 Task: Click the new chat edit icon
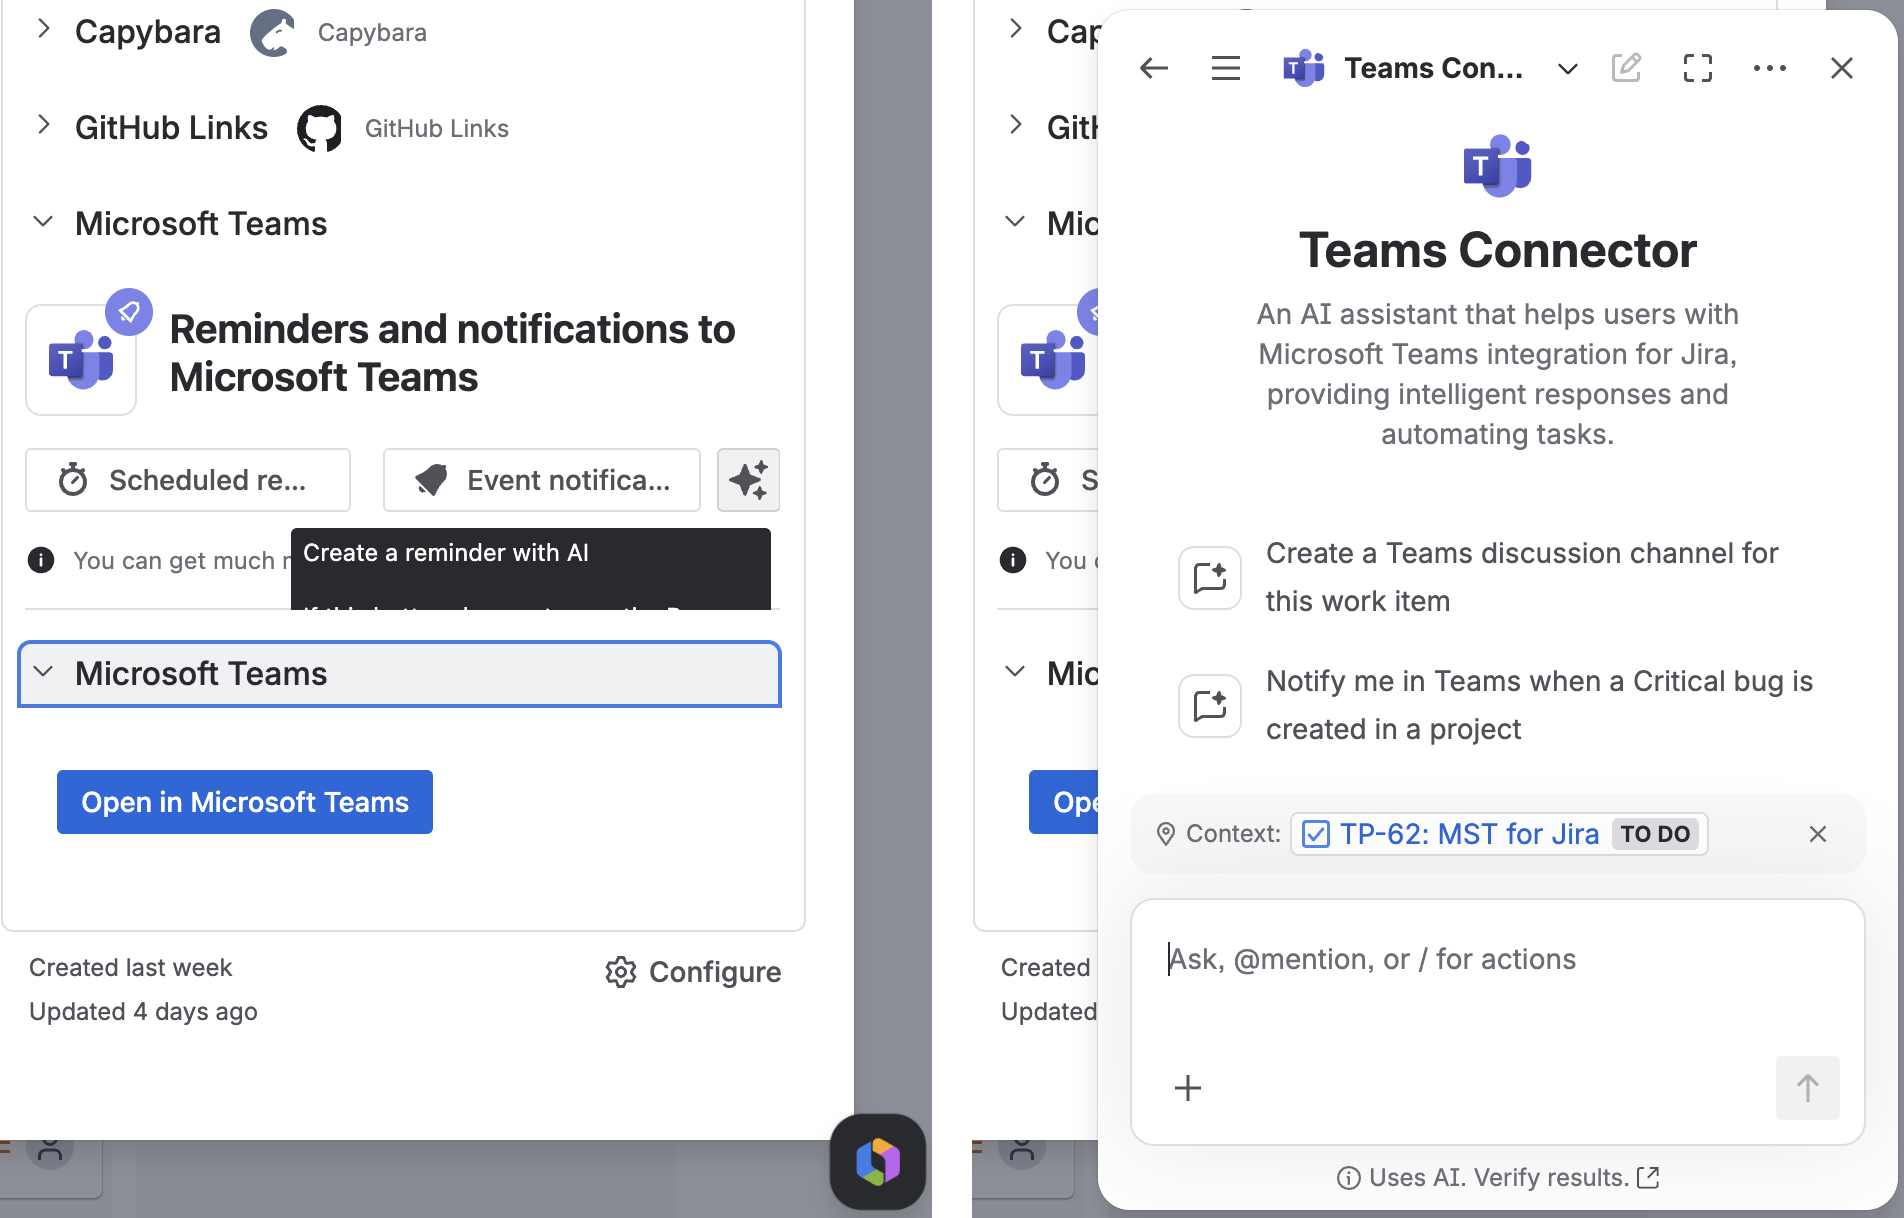click(1627, 68)
